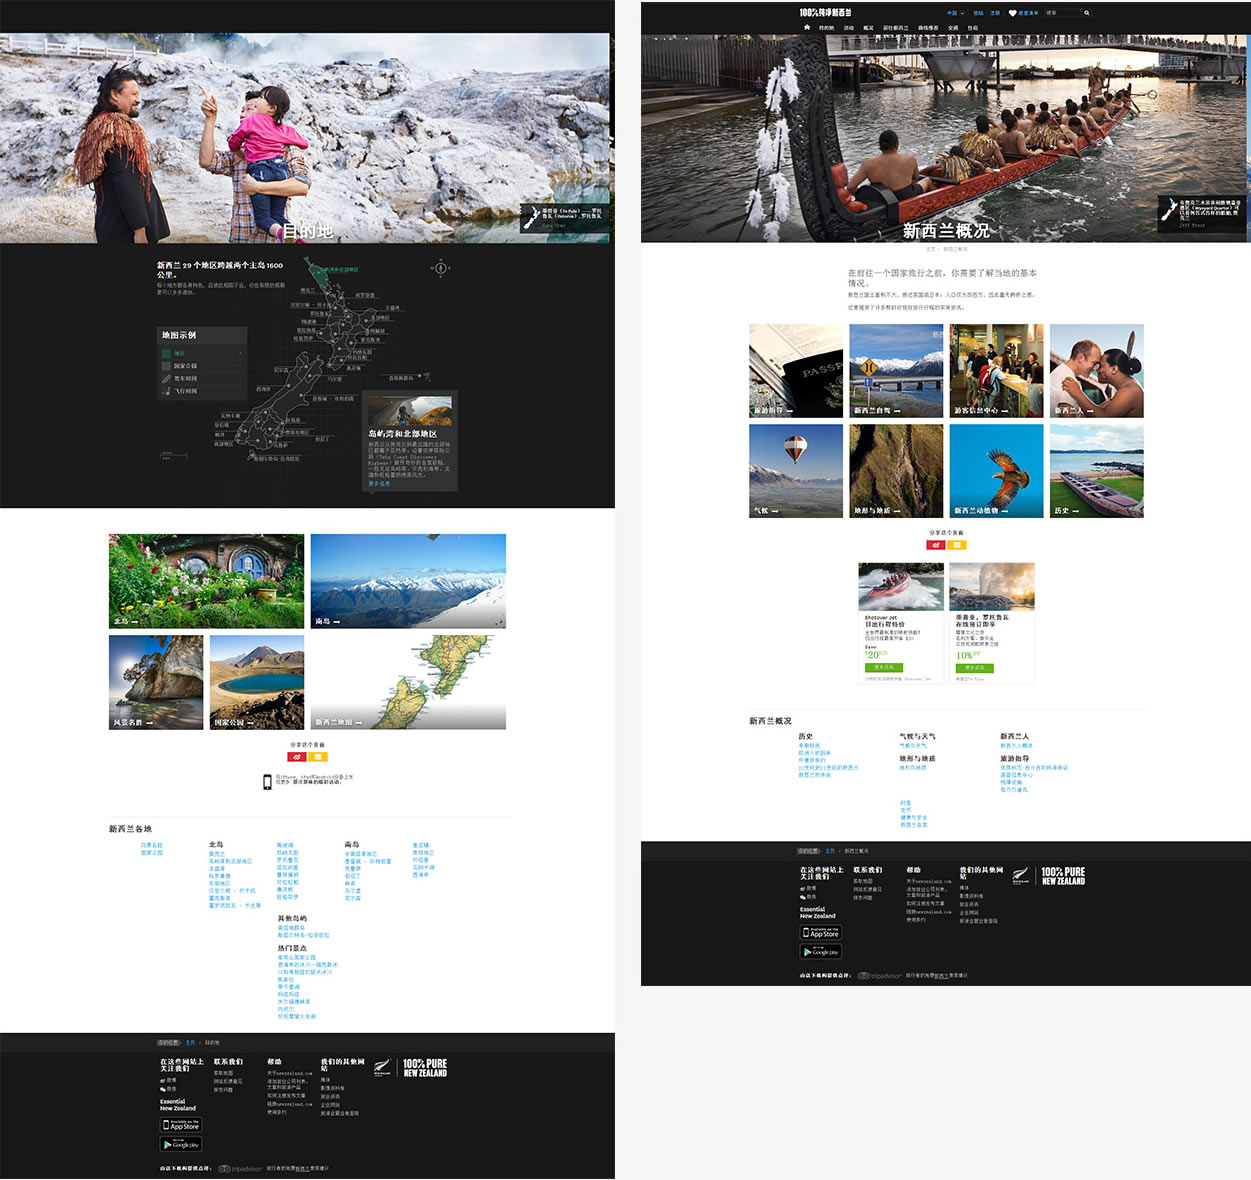The height and width of the screenshot is (1180, 1251).
Task: Click 更多信息 link in map popup
Action: point(379,483)
